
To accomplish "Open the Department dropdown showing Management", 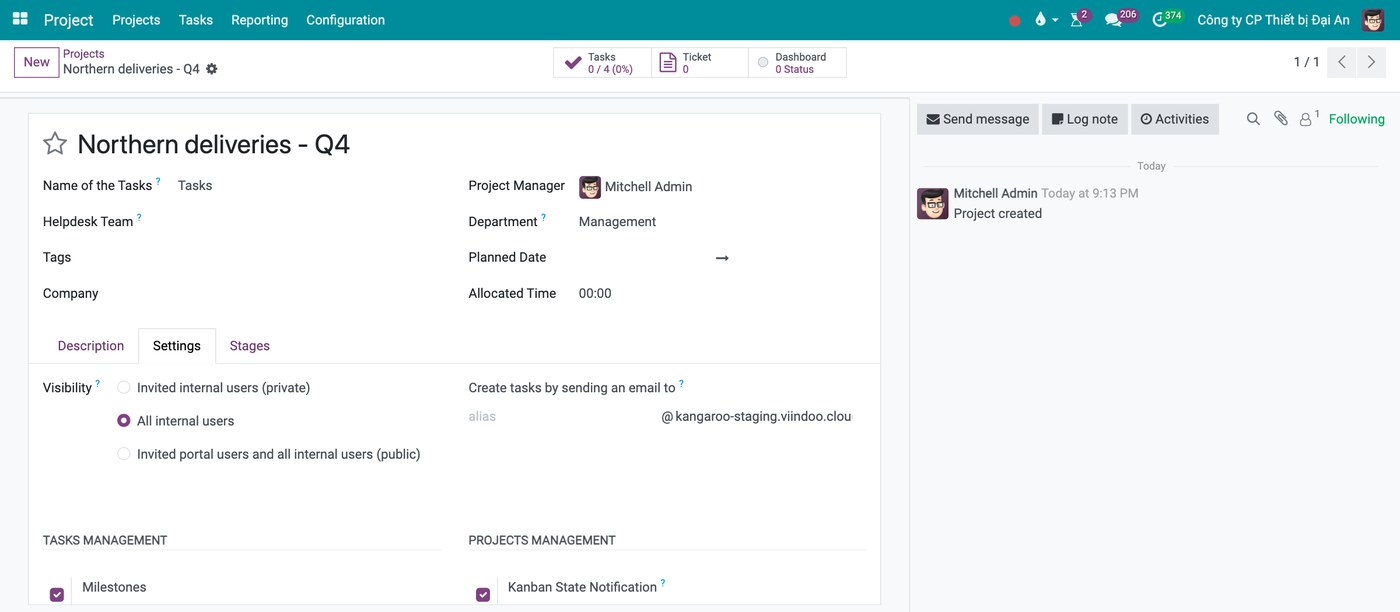I will (x=722, y=222).
